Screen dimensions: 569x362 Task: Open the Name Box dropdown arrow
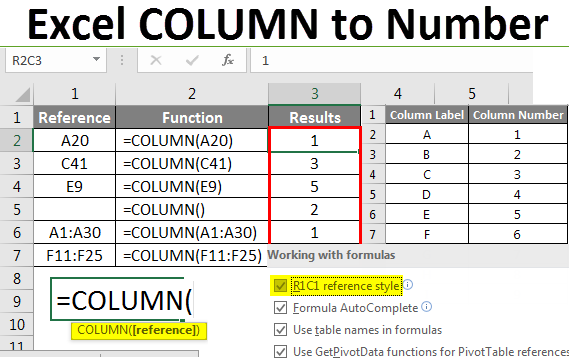(x=96, y=59)
